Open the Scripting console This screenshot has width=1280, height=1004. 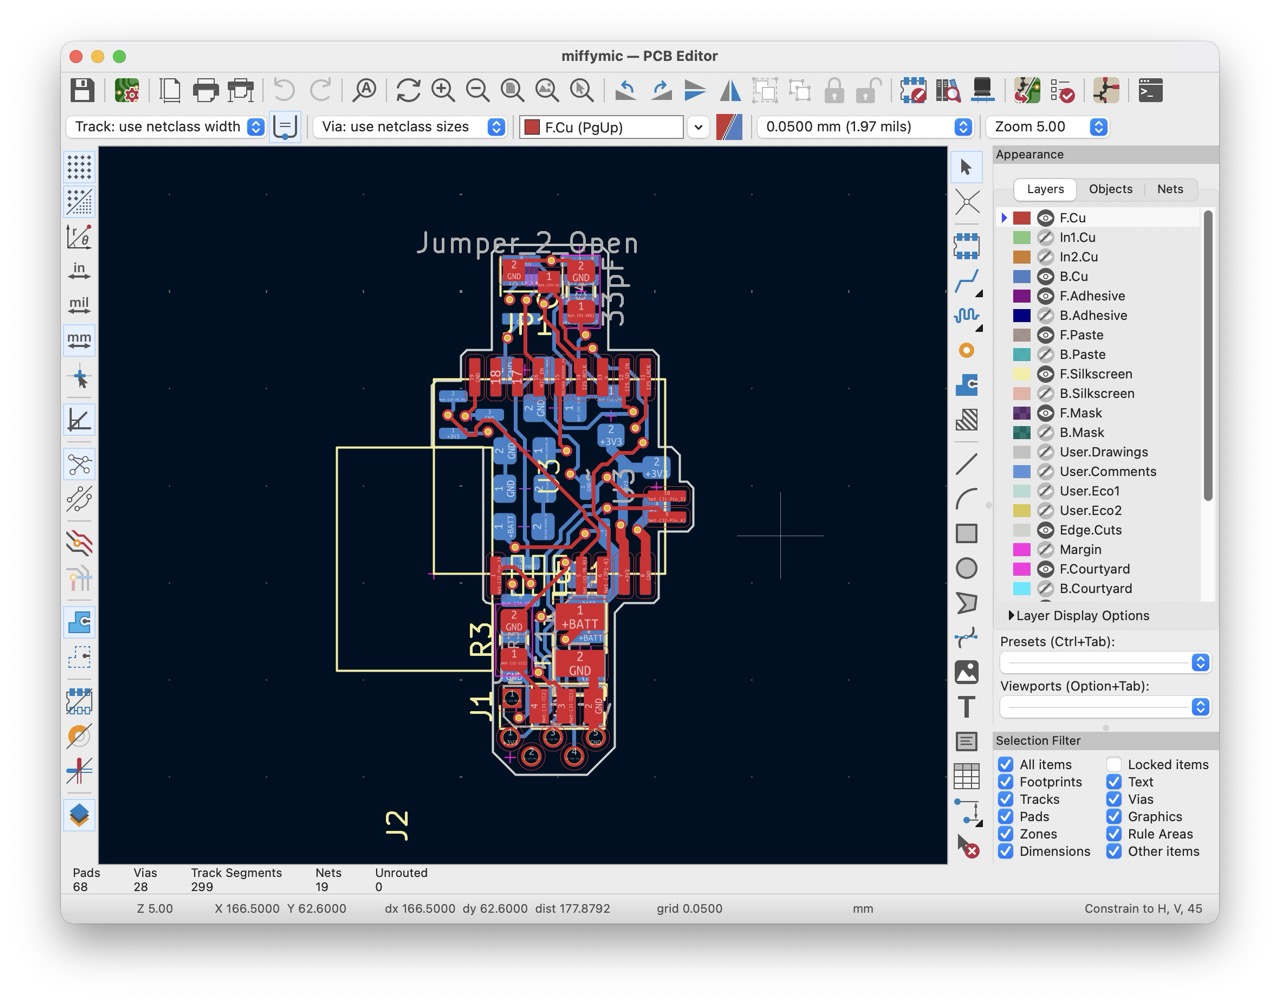pos(1151,91)
